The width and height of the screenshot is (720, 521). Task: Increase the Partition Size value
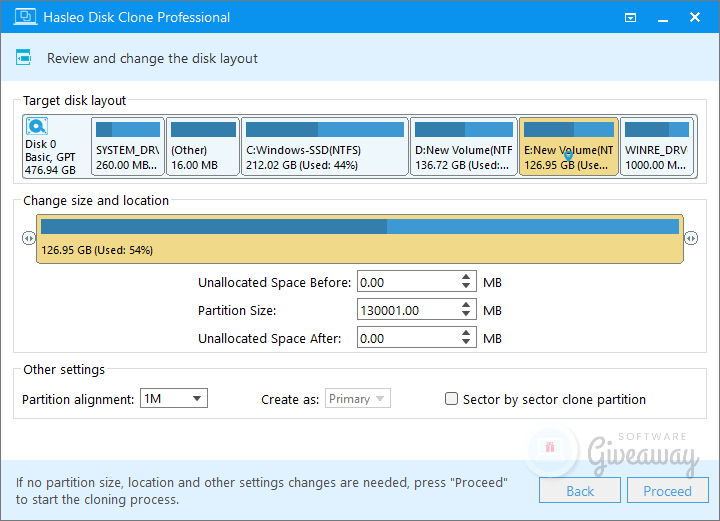click(x=466, y=305)
